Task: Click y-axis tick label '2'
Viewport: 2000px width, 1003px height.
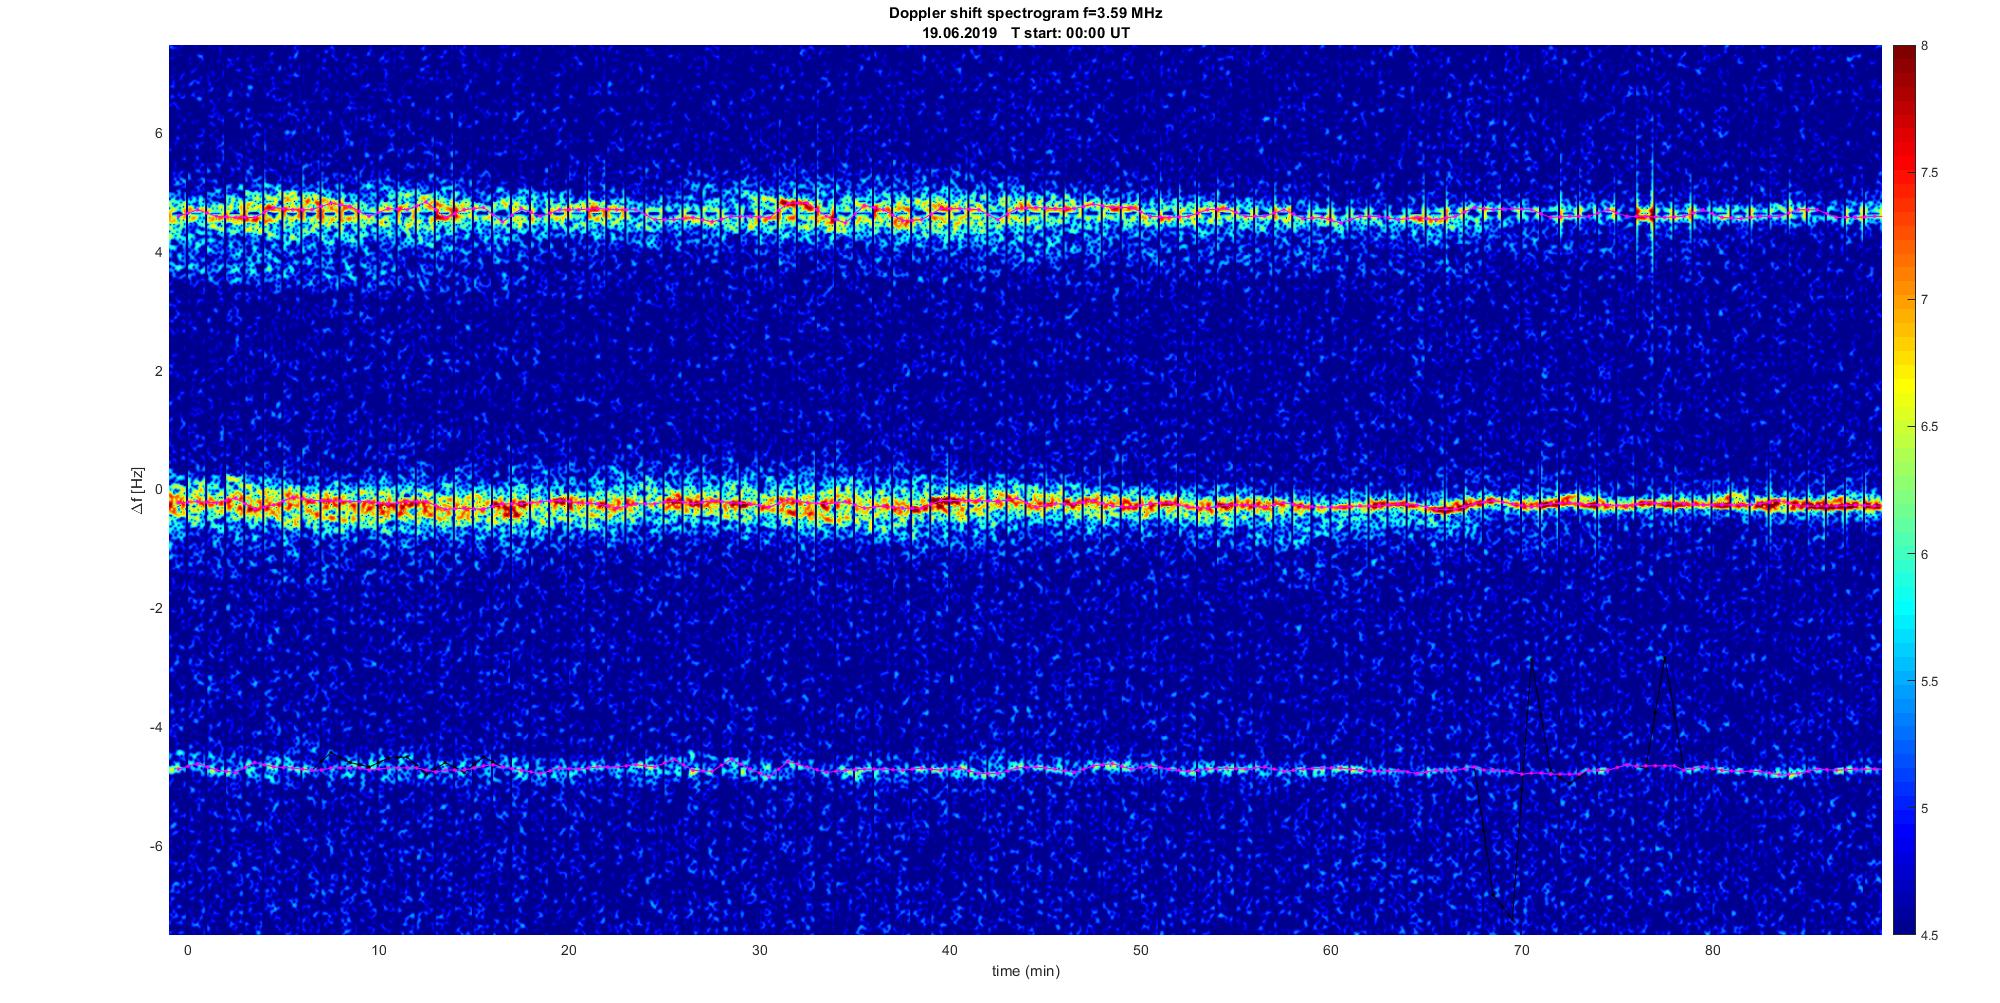Action: point(158,371)
